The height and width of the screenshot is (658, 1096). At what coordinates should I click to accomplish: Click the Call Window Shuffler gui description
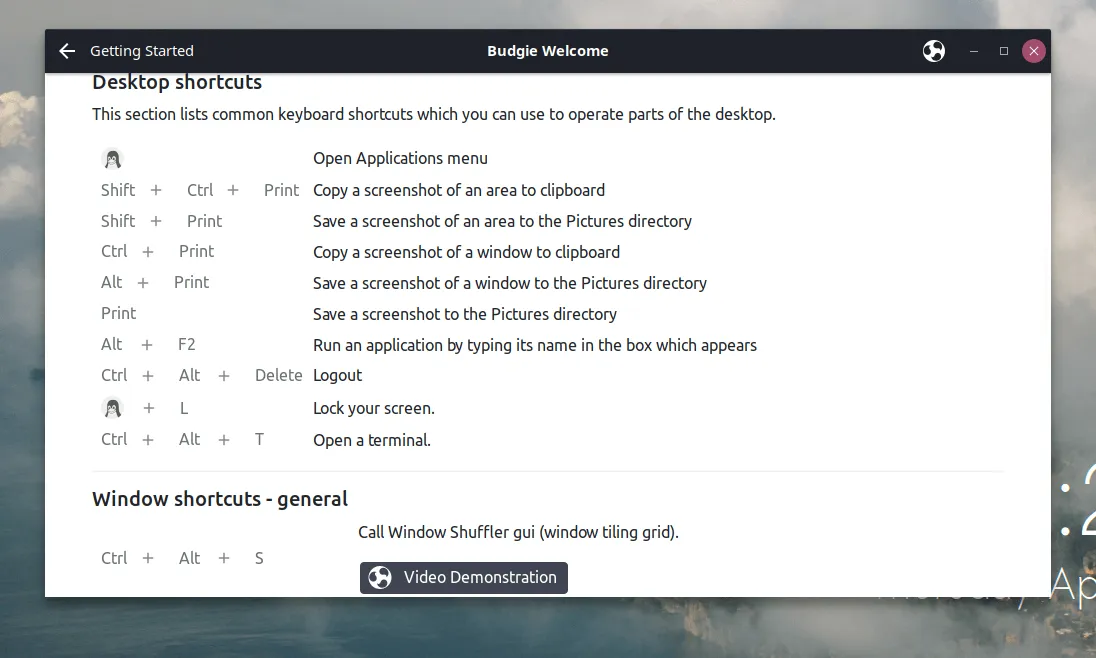click(x=518, y=533)
